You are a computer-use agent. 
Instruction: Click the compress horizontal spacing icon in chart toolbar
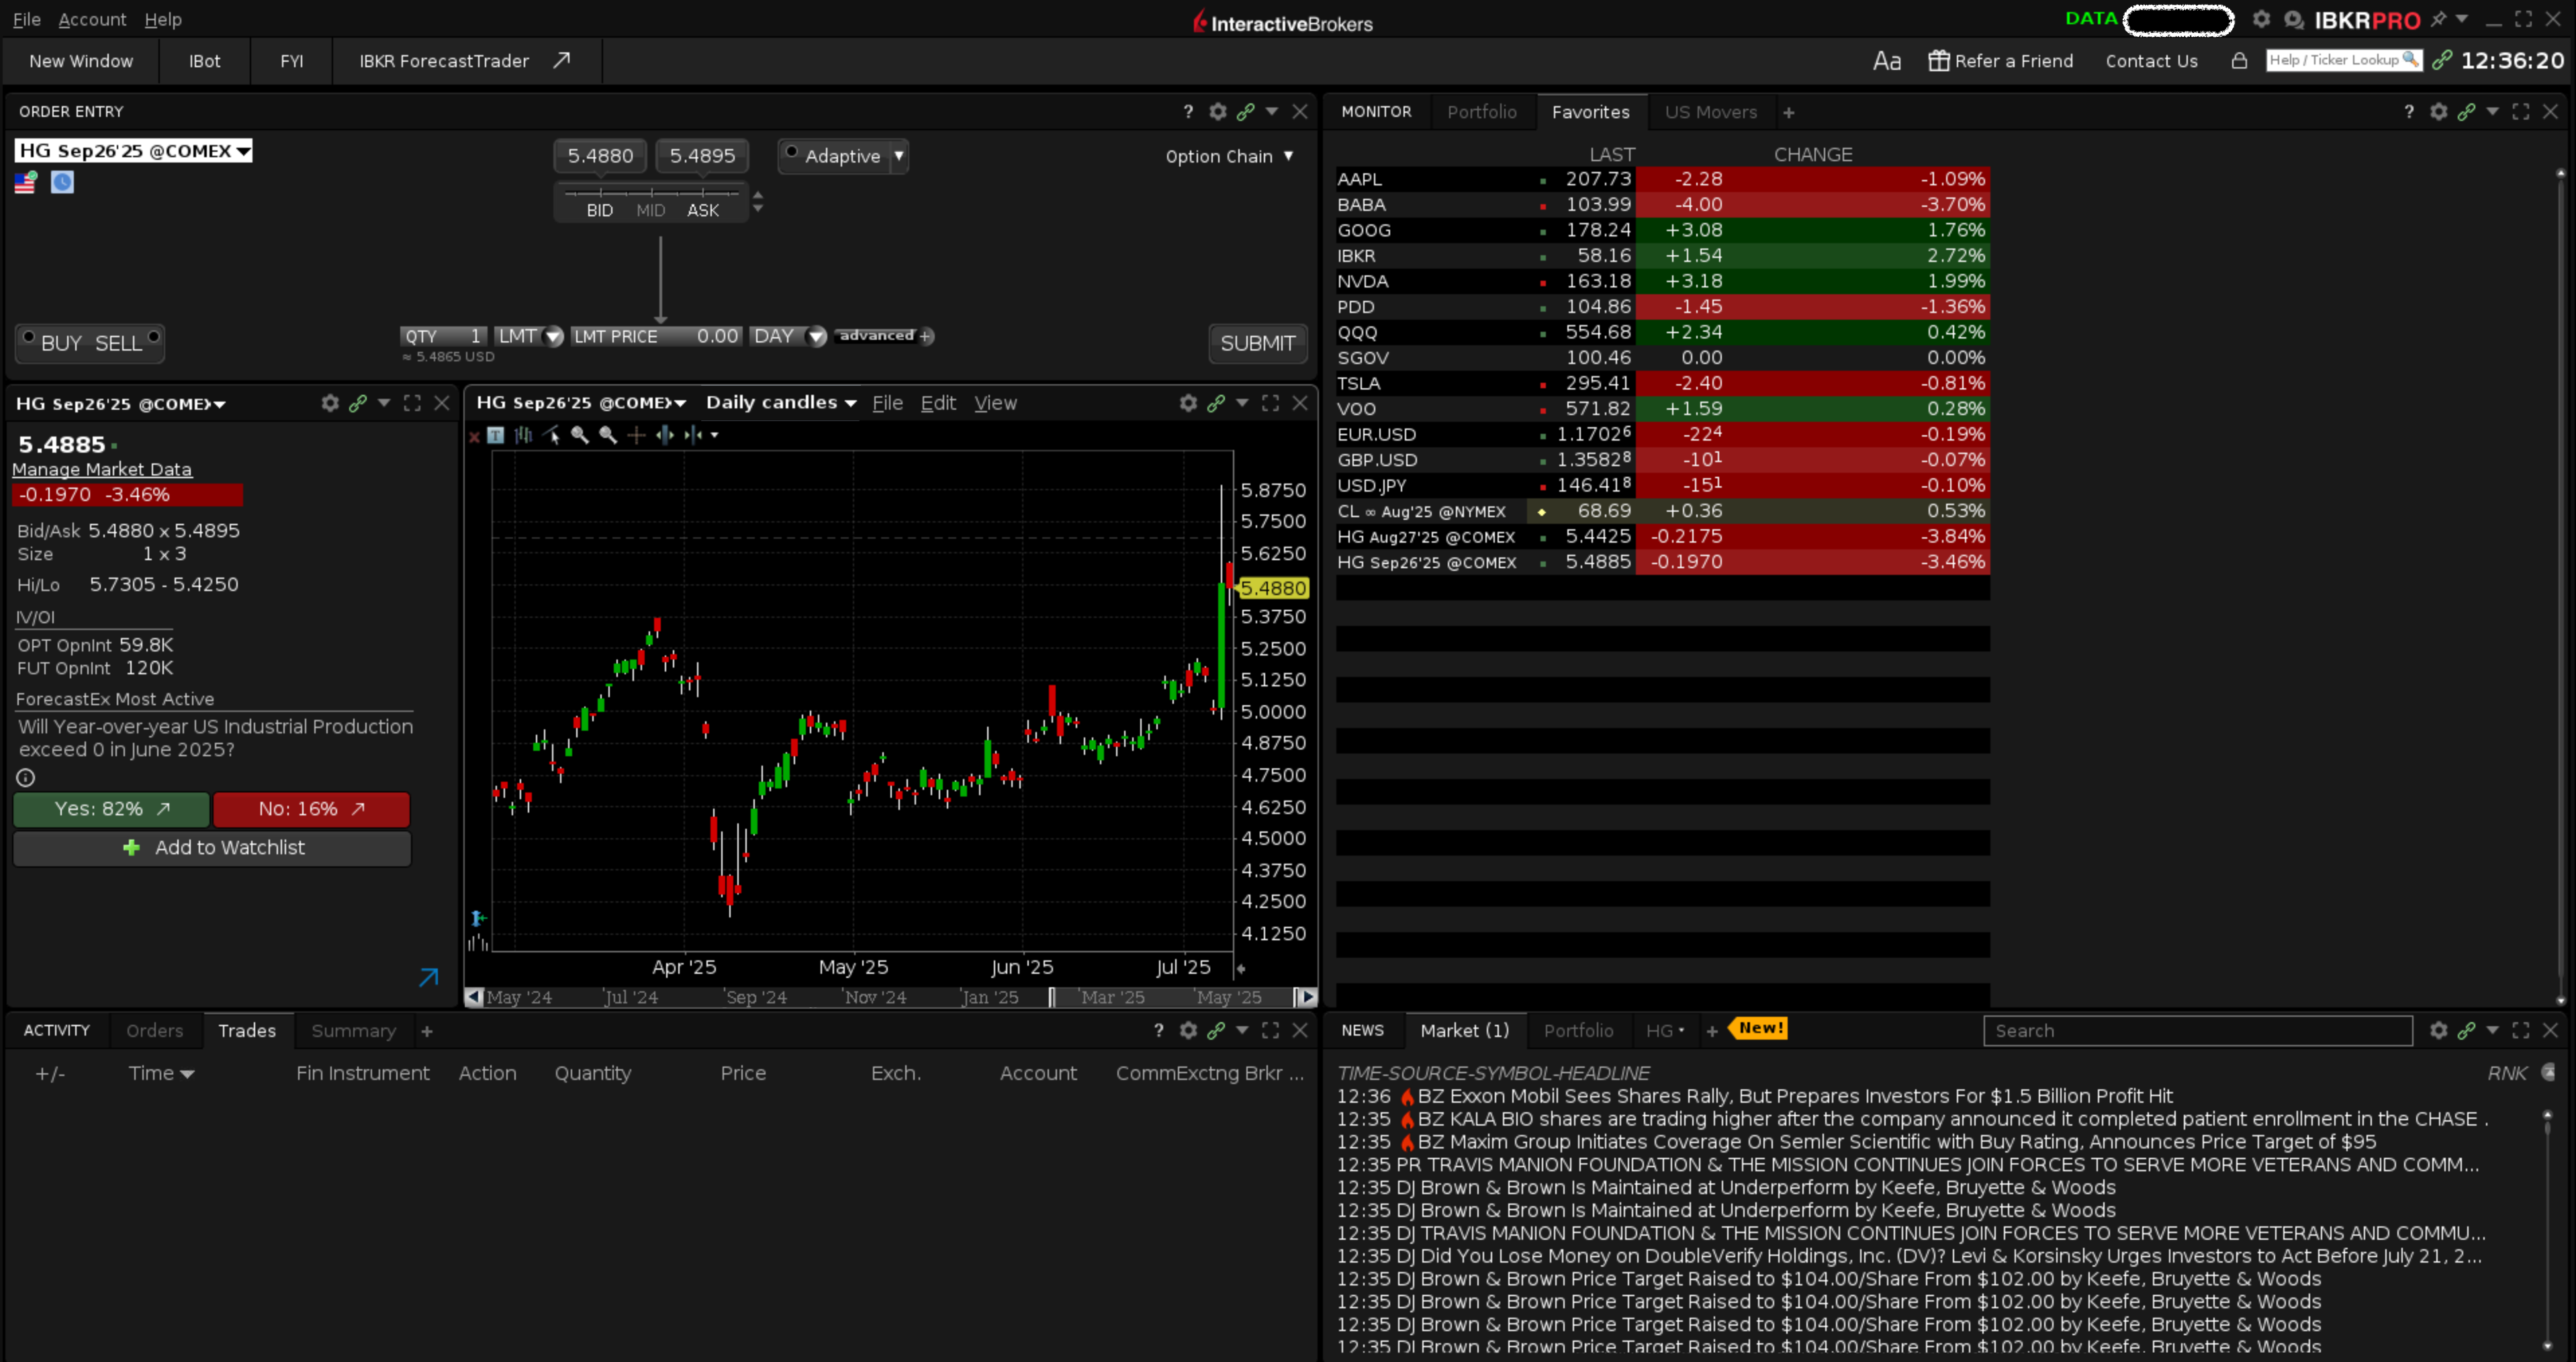(x=693, y=435)
